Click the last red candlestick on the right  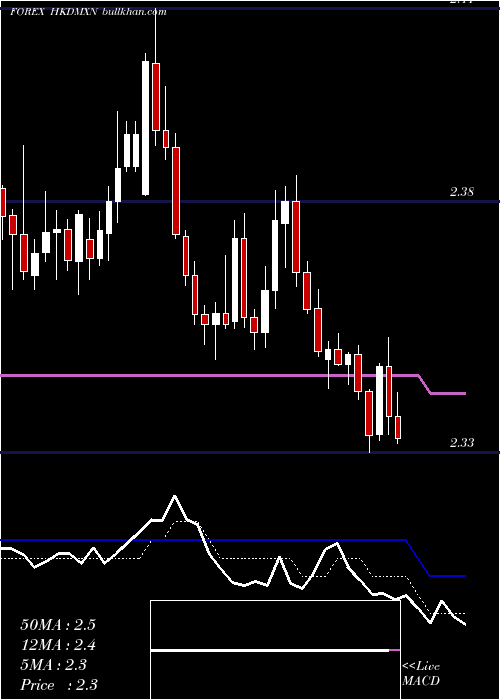point(398,428)
